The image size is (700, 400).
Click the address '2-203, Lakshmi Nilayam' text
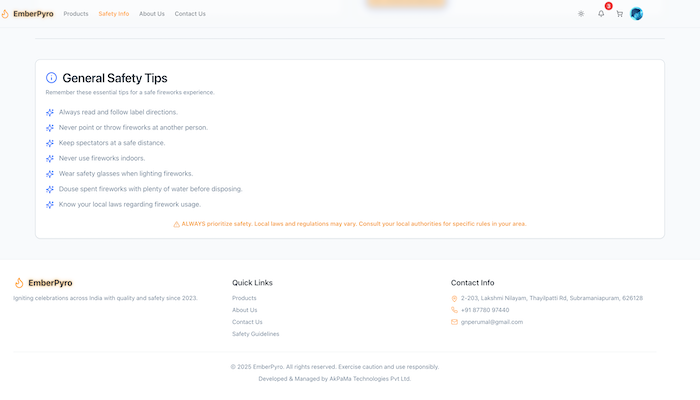552,298
